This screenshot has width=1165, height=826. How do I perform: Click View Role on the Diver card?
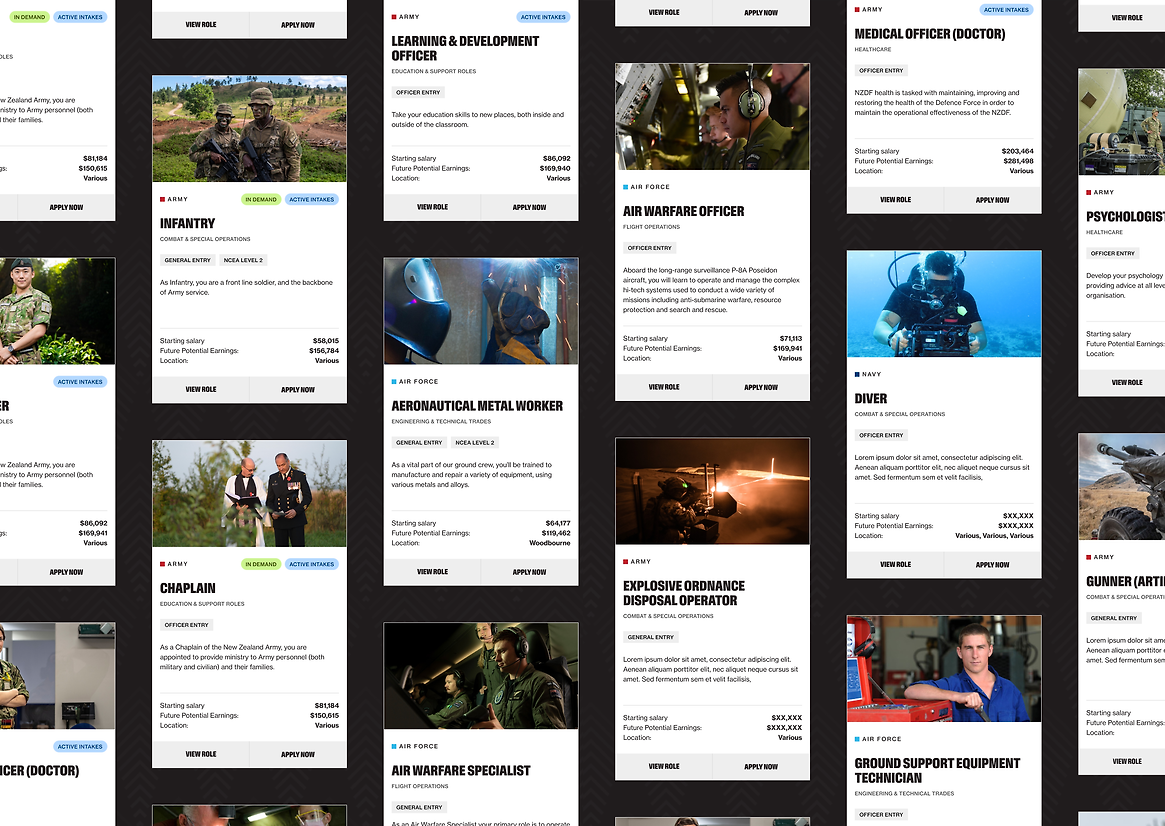click(895, 565)
